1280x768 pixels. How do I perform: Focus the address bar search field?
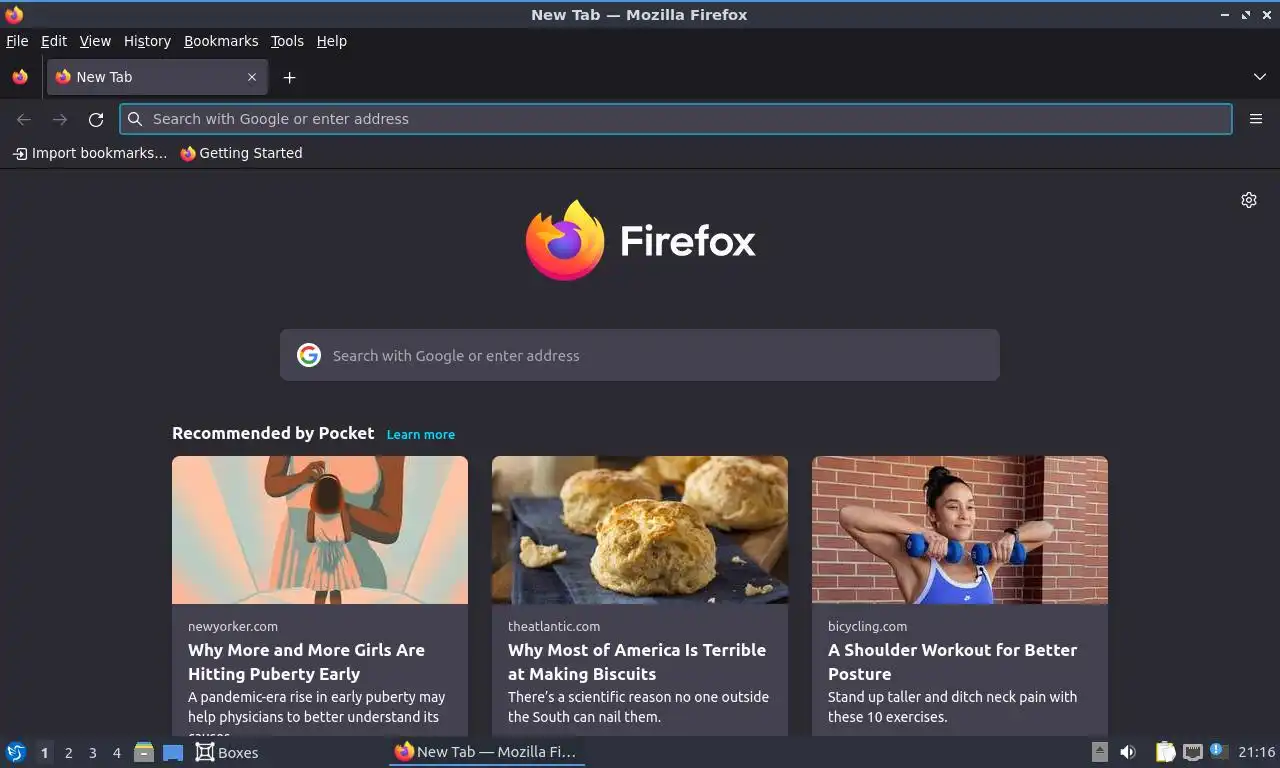click(x=676, y=119)
